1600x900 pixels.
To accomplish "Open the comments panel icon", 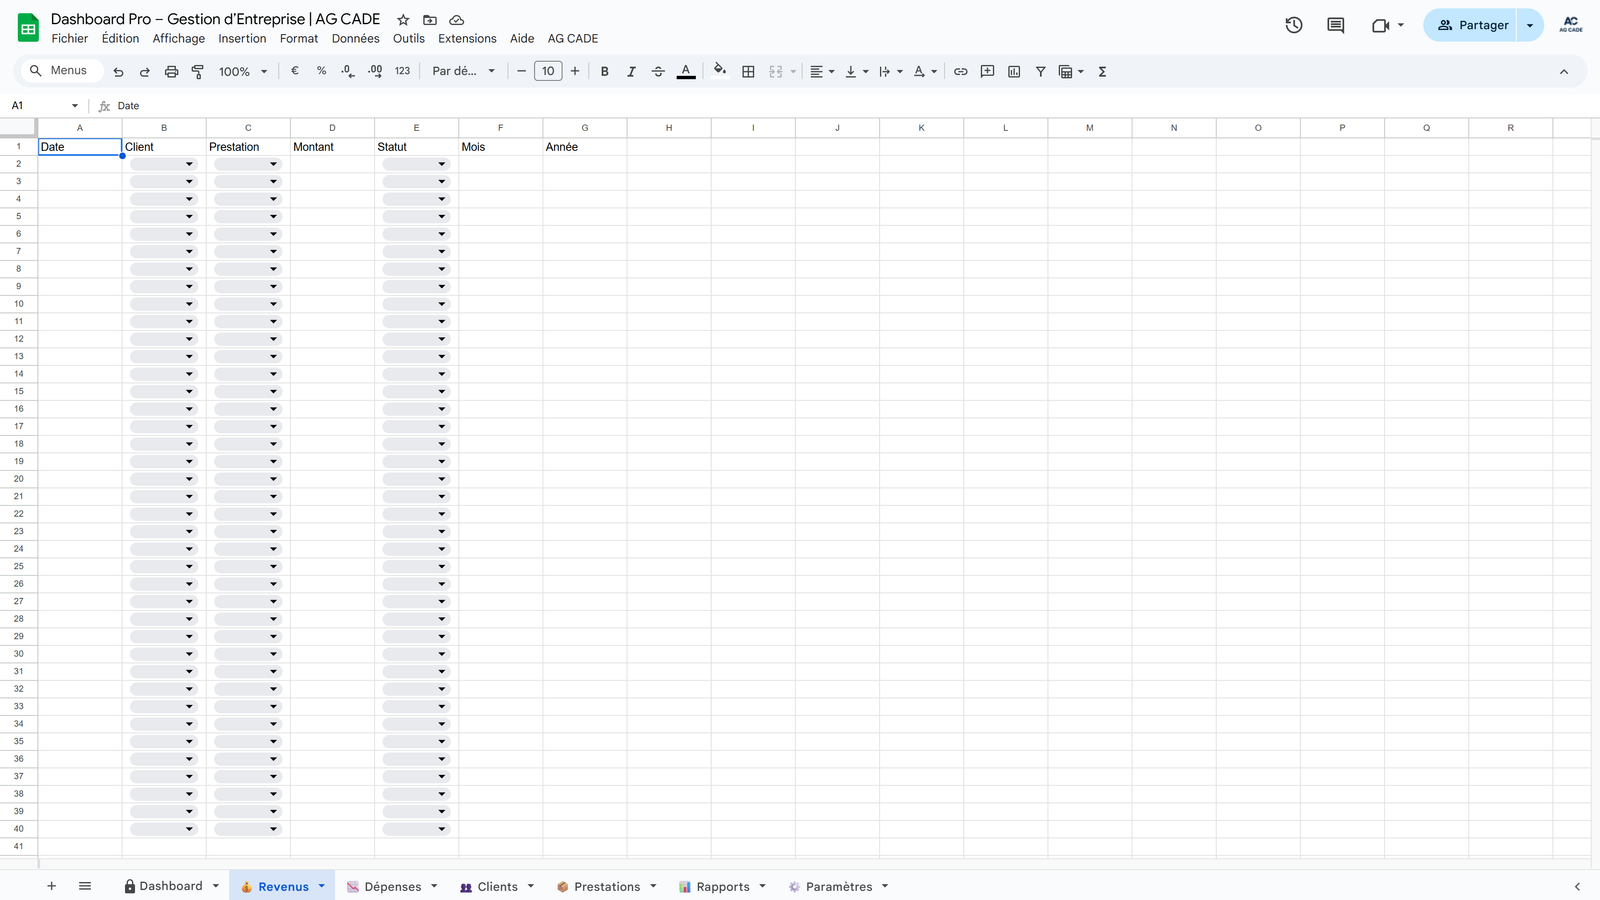I will (x=1335, y=25).
